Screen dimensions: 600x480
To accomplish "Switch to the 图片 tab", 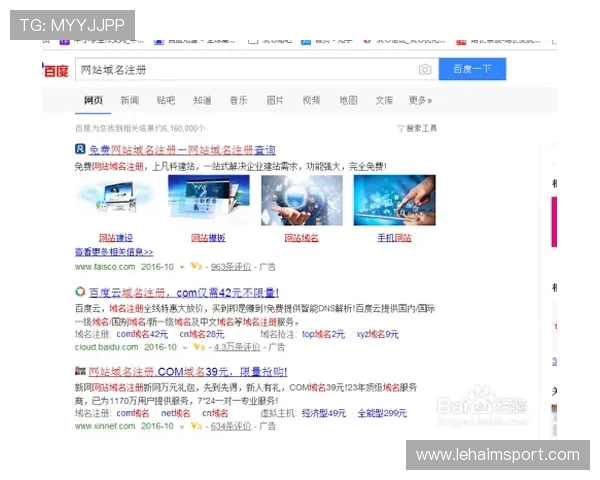I will [x=275, y=100].
